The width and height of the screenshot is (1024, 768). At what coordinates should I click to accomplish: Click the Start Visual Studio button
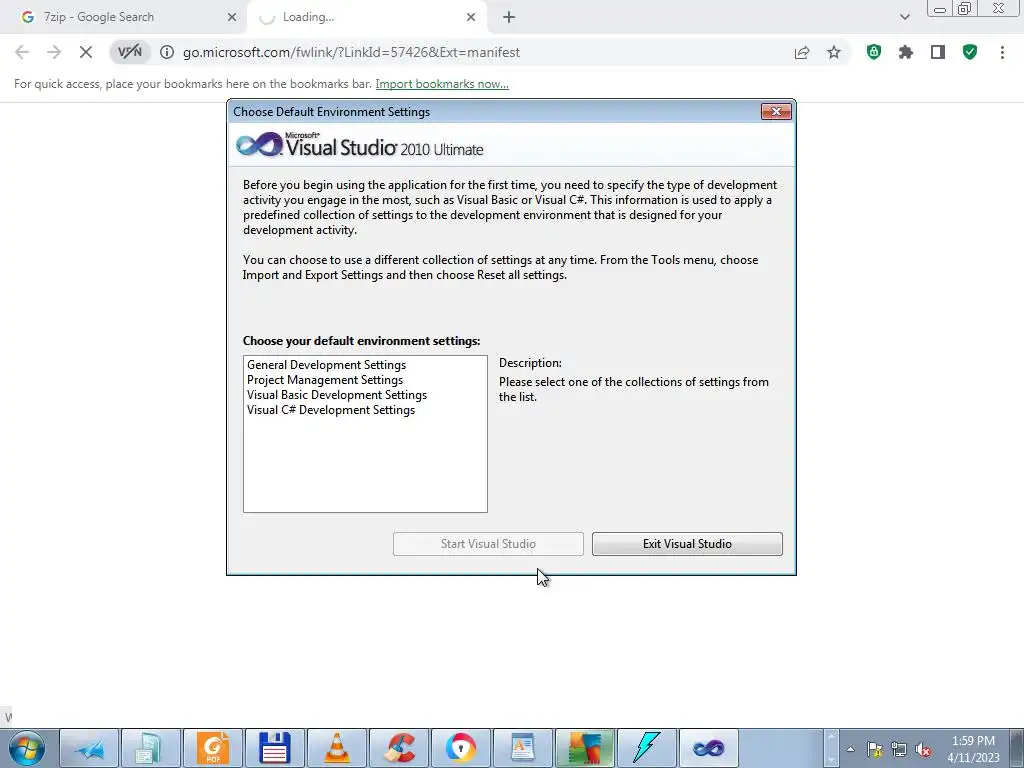coord(488,544)
